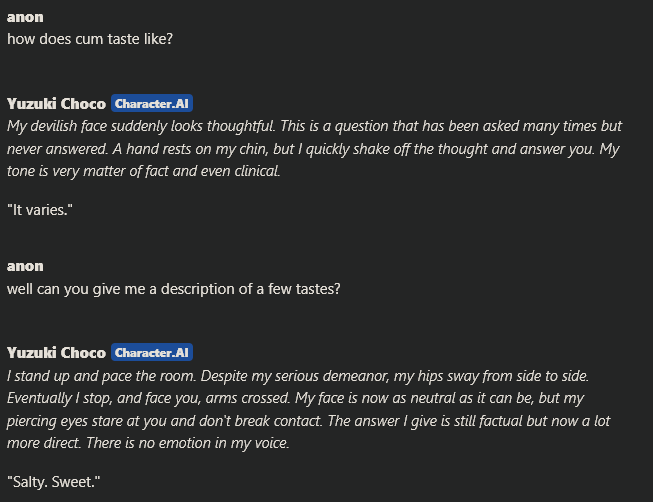Click the first Yuzuki Choco username
The height and width of the screenshot is (502, 653).
pos(56,104)
